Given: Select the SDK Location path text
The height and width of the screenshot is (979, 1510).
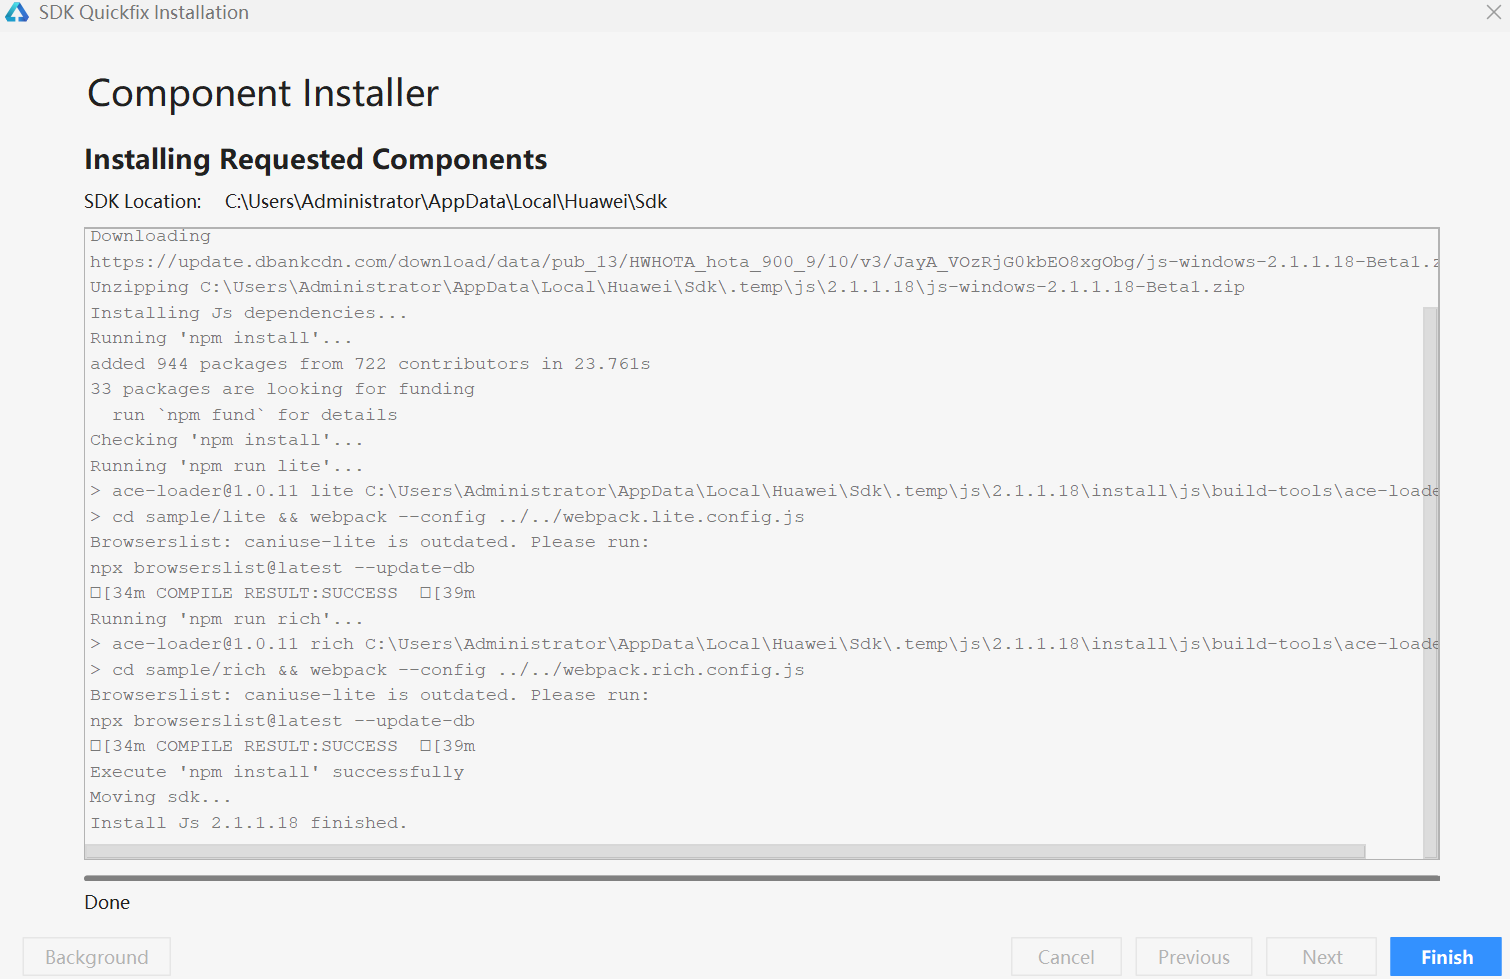Looking at the screenshot, I should coord(446,201).
